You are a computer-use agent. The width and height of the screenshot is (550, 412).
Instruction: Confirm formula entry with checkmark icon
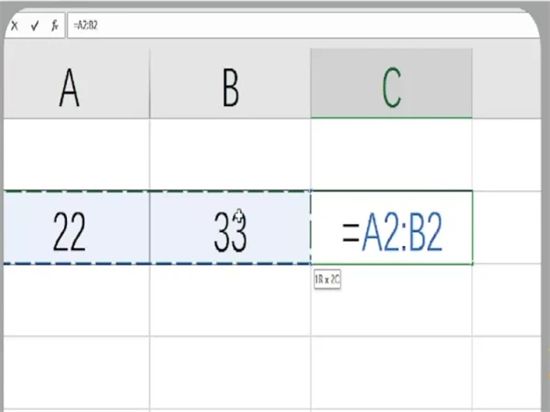pyautogui.click(x=34, y=26)
